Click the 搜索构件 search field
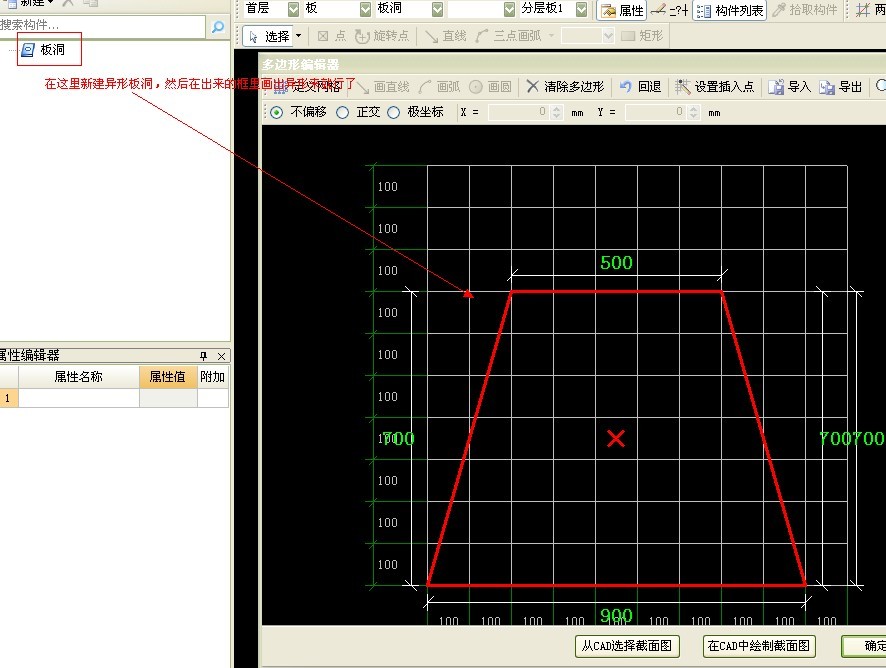 102,25
